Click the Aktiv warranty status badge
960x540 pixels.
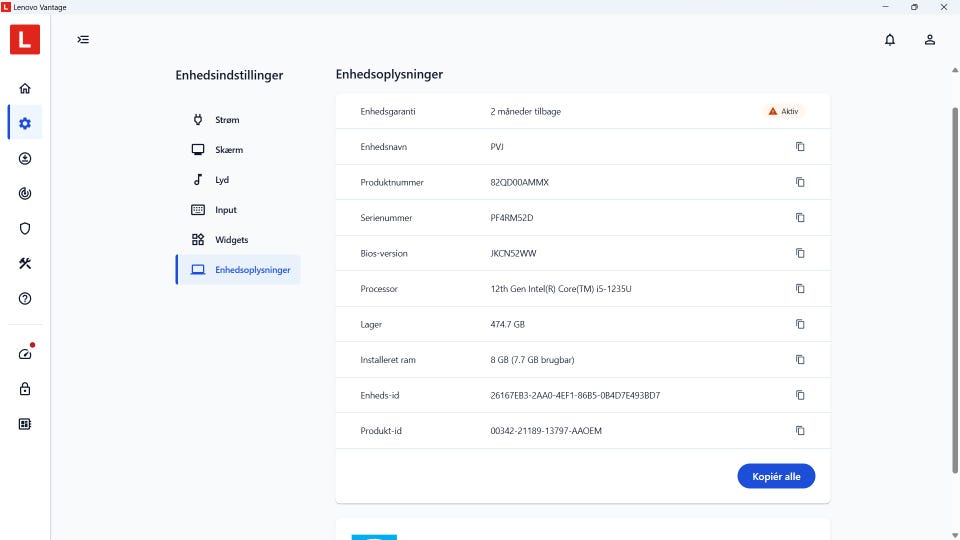click(784, 111)
